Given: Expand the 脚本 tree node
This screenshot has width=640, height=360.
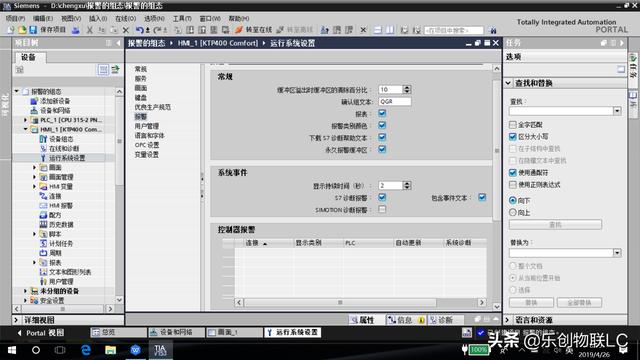Looking at the screenshot, I should pyautogui.click(x=35, y=234).
